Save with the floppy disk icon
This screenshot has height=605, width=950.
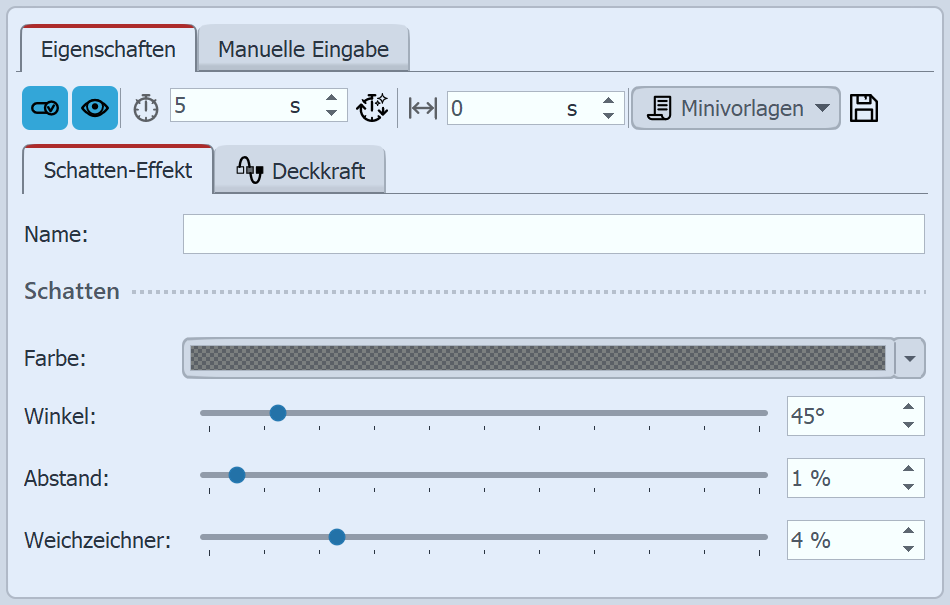pyautogui.click(x=864, y=108)
